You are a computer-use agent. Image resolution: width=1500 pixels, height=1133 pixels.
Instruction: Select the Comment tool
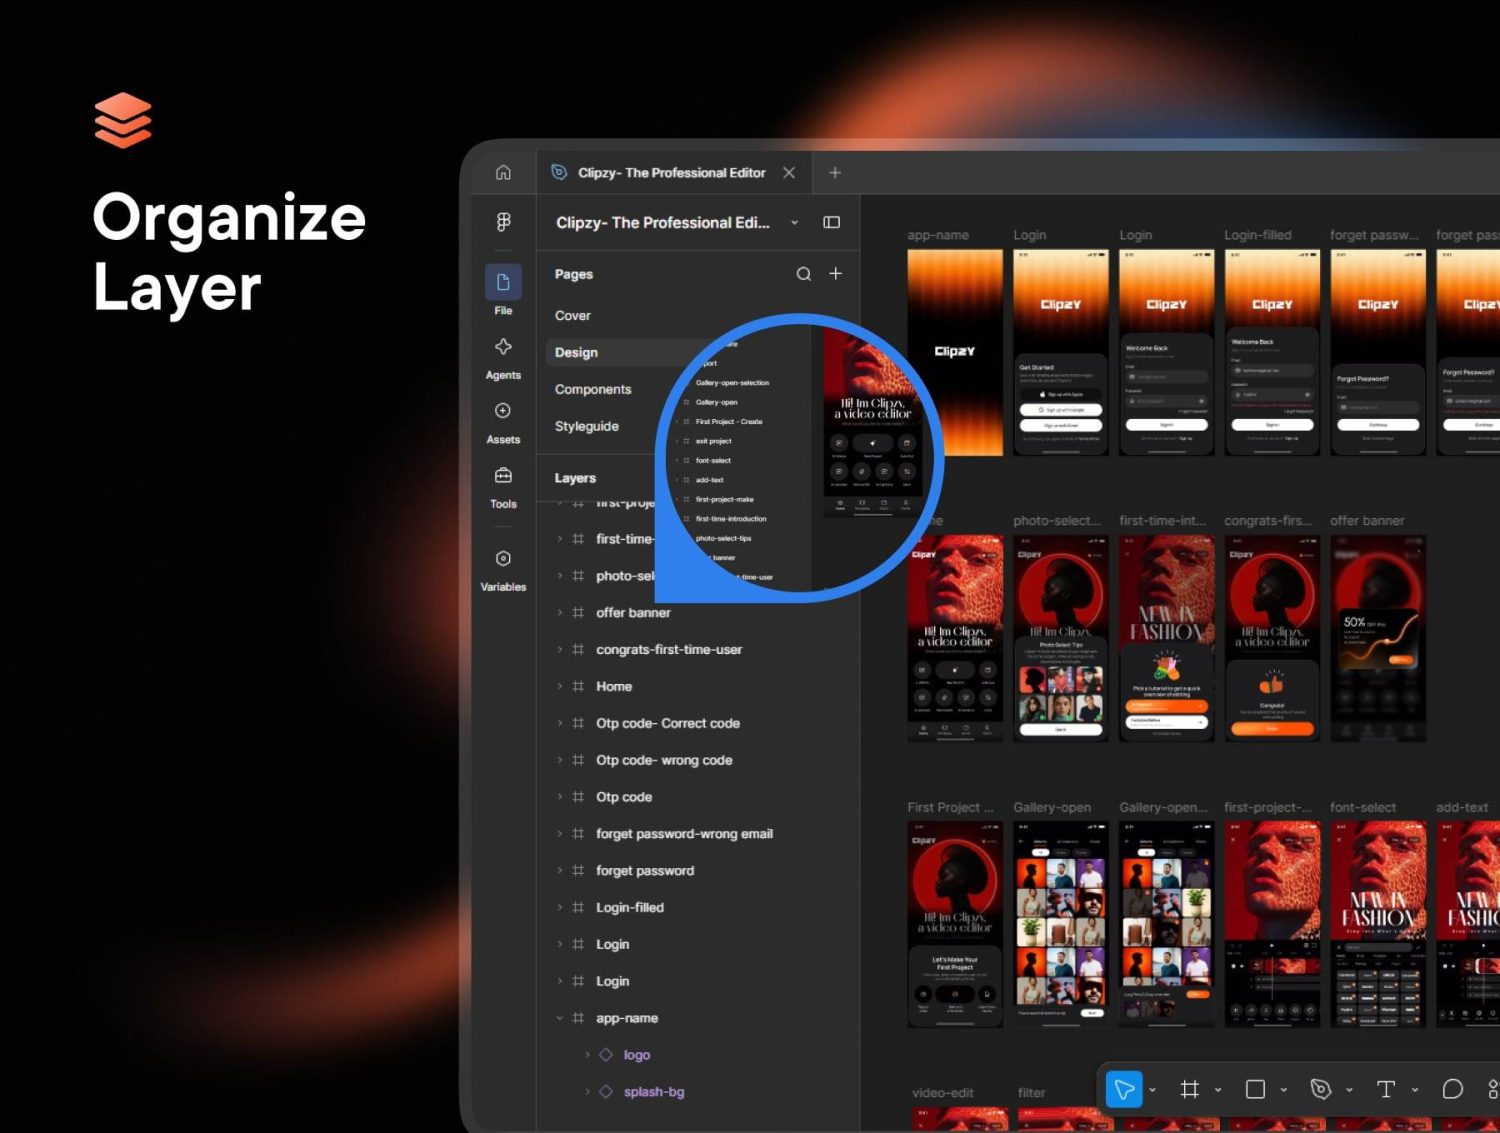point(1452,1089)
